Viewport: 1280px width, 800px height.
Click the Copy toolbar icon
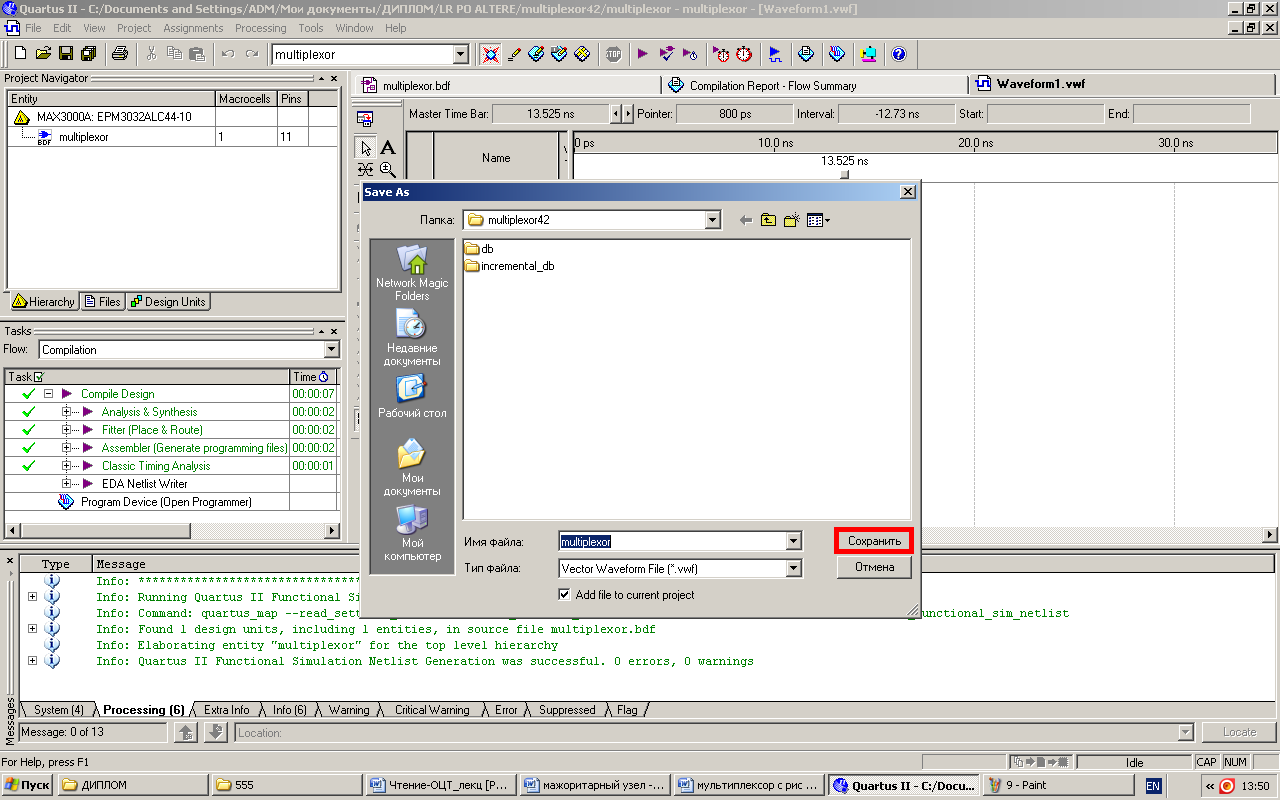click(x=174, y=53)
